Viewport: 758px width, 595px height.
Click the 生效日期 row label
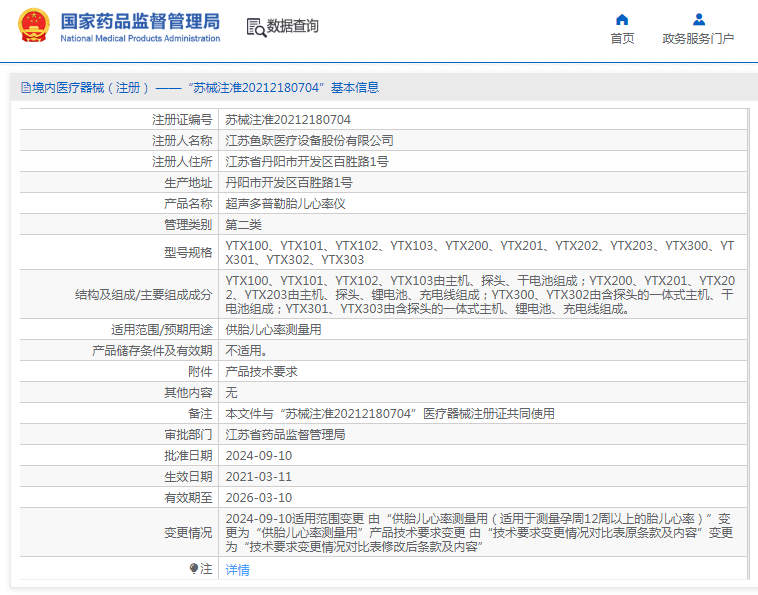[x=188, y=477]
